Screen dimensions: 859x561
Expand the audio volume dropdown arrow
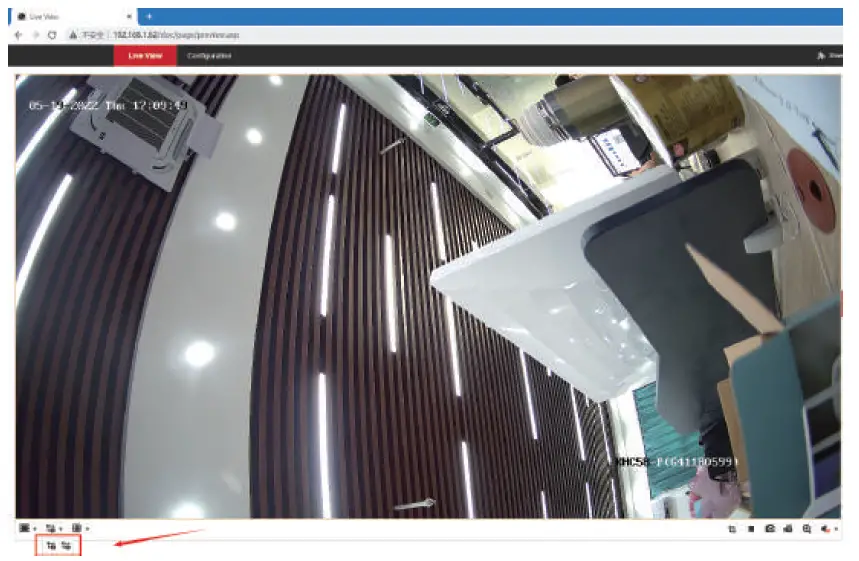pyautogui.click(x=835, y=529)
